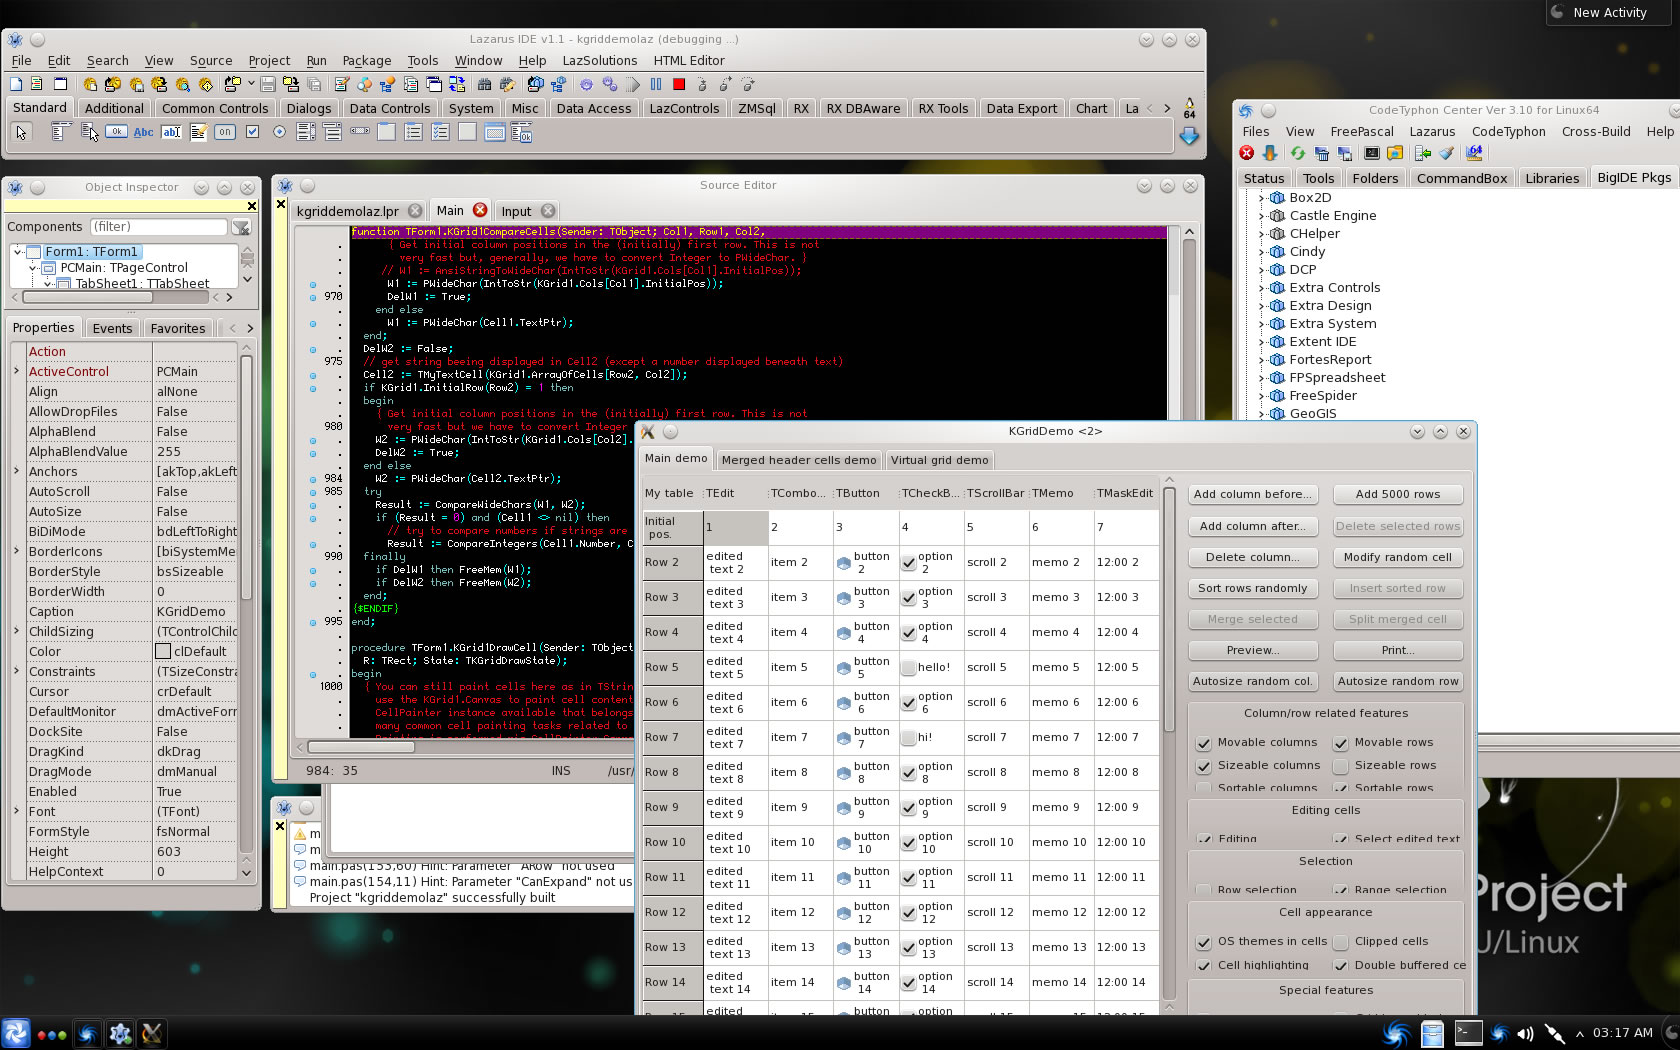Click Add column before... button
This screenshot has height=1050, width=1680.
point(1253,494)
